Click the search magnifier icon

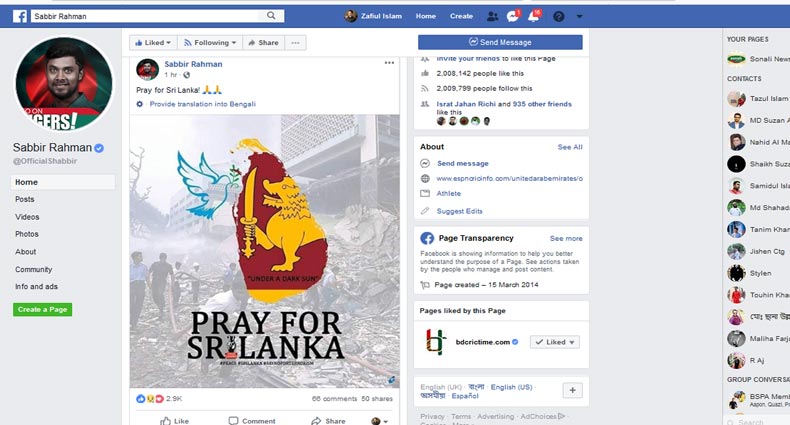click(x=271, y=16)
